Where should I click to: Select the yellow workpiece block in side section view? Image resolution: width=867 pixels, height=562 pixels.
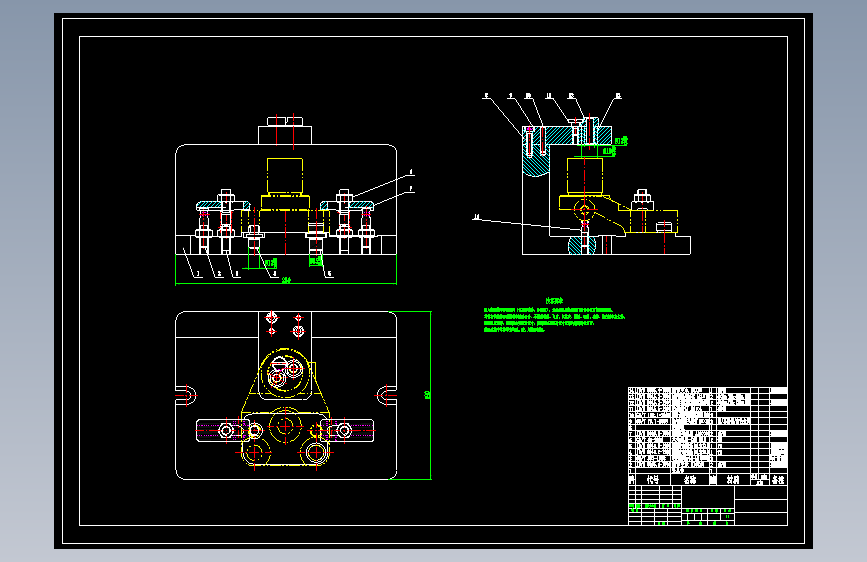pos(585,175)
